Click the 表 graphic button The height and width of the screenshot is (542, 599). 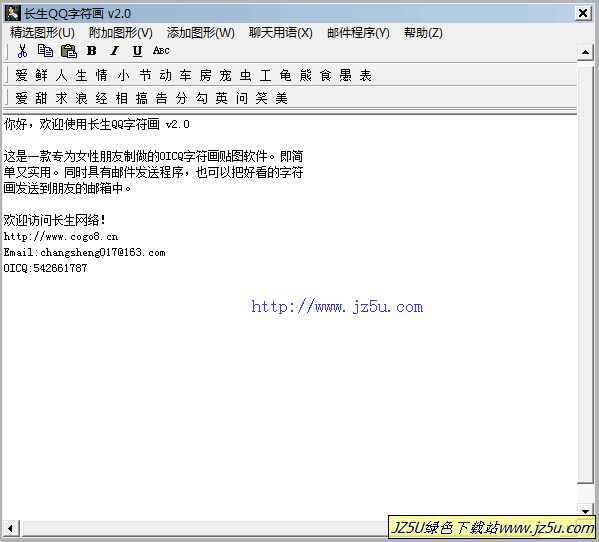[x=366, y=75]
